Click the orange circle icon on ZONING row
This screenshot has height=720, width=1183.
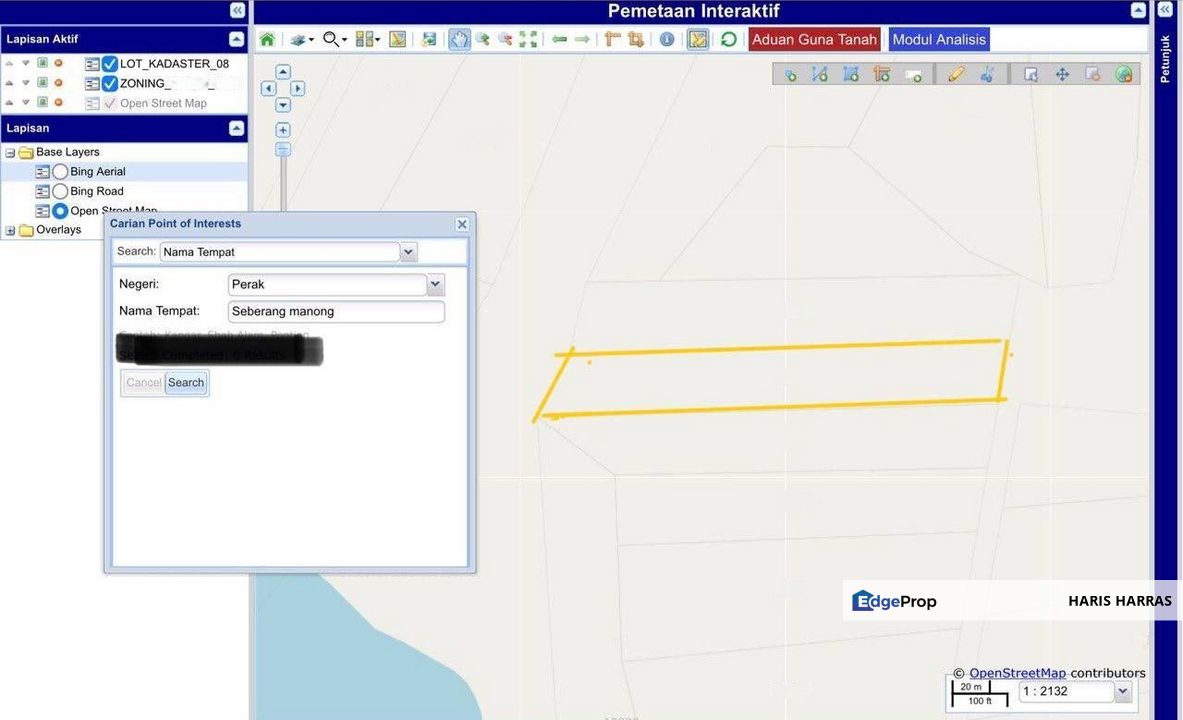coord(58,83)
